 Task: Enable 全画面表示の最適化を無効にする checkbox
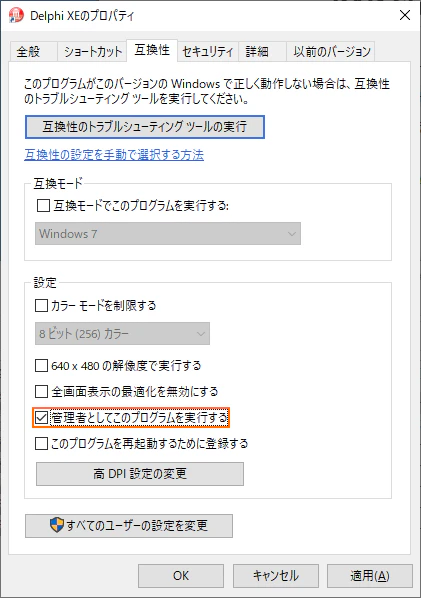click(x=41, y=391)
